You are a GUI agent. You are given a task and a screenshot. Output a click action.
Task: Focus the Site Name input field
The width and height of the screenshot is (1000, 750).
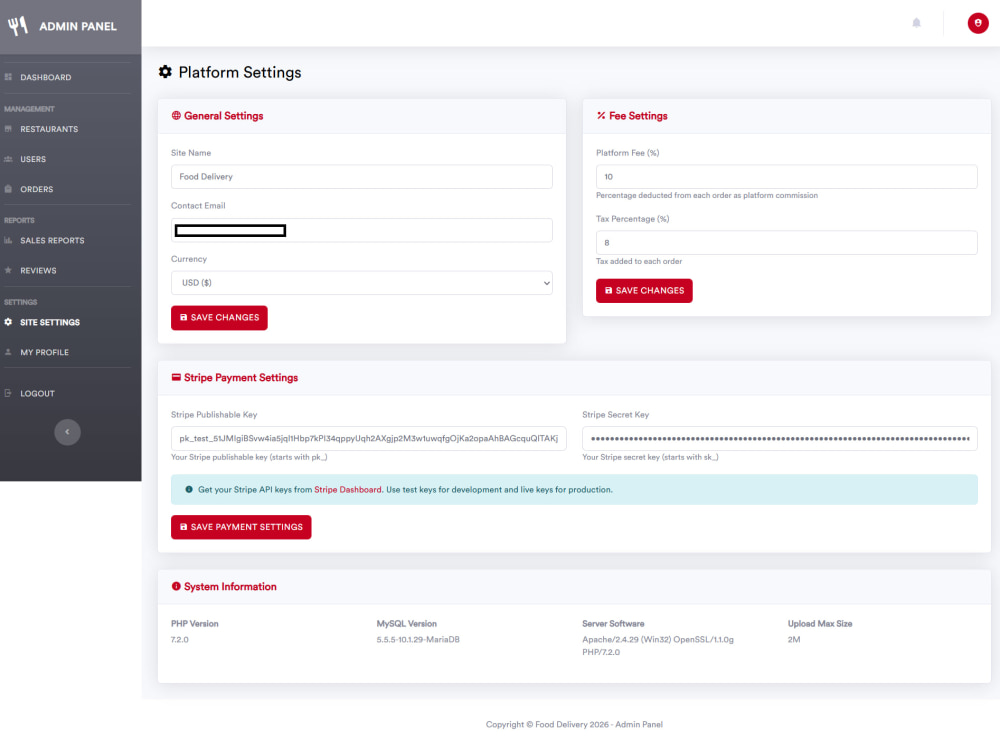pyautogui.click(x=362, y=177)
